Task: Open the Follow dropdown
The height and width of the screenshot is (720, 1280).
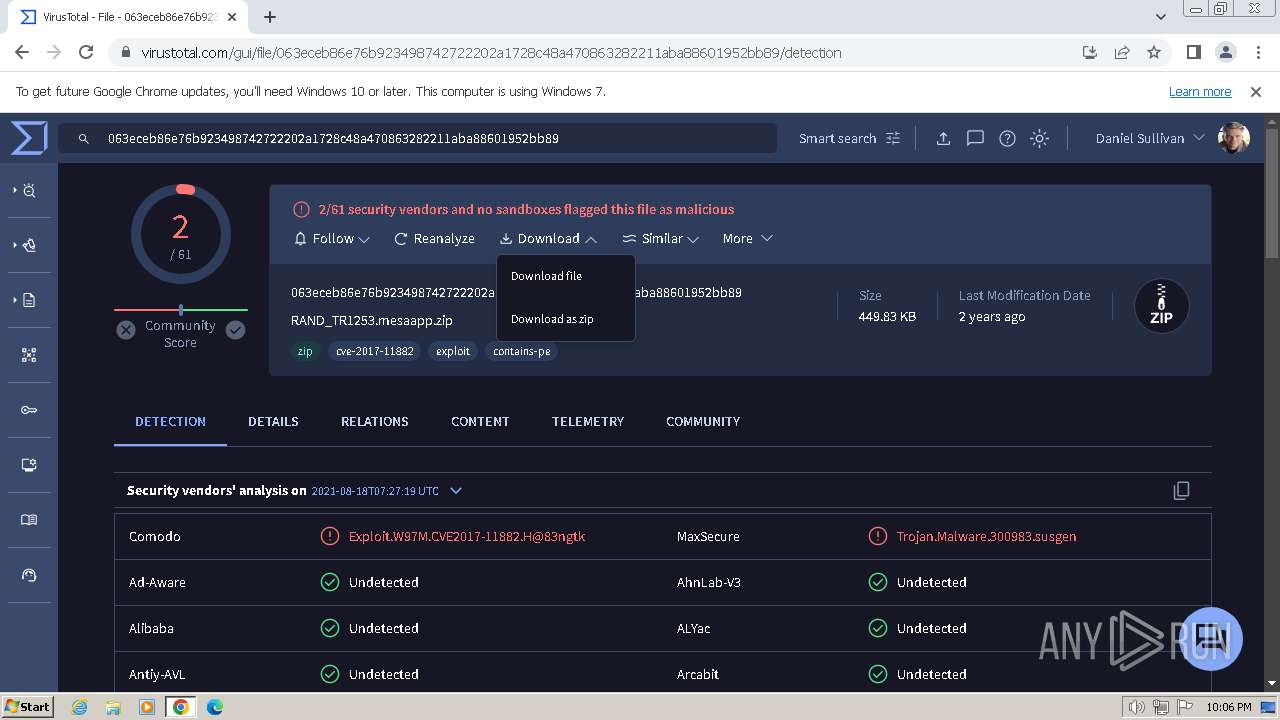Action: click(332, 239)
